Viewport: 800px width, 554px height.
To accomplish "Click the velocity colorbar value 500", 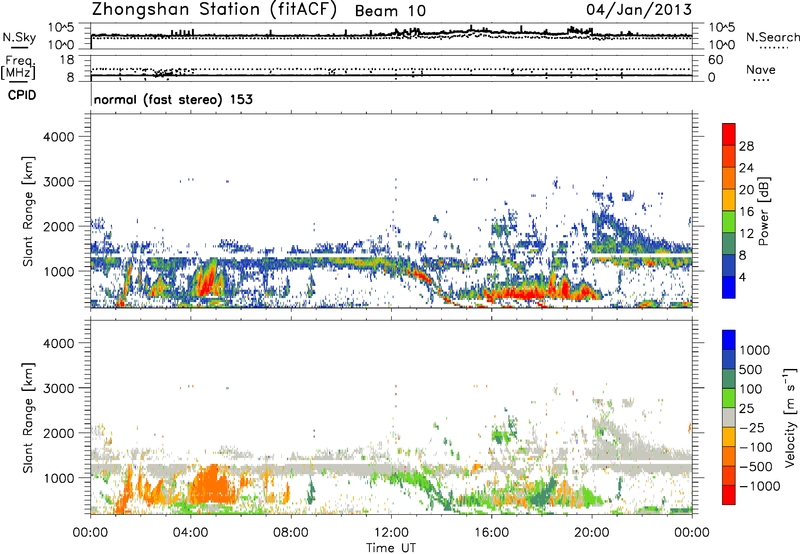I will click(x=752, y=369).
